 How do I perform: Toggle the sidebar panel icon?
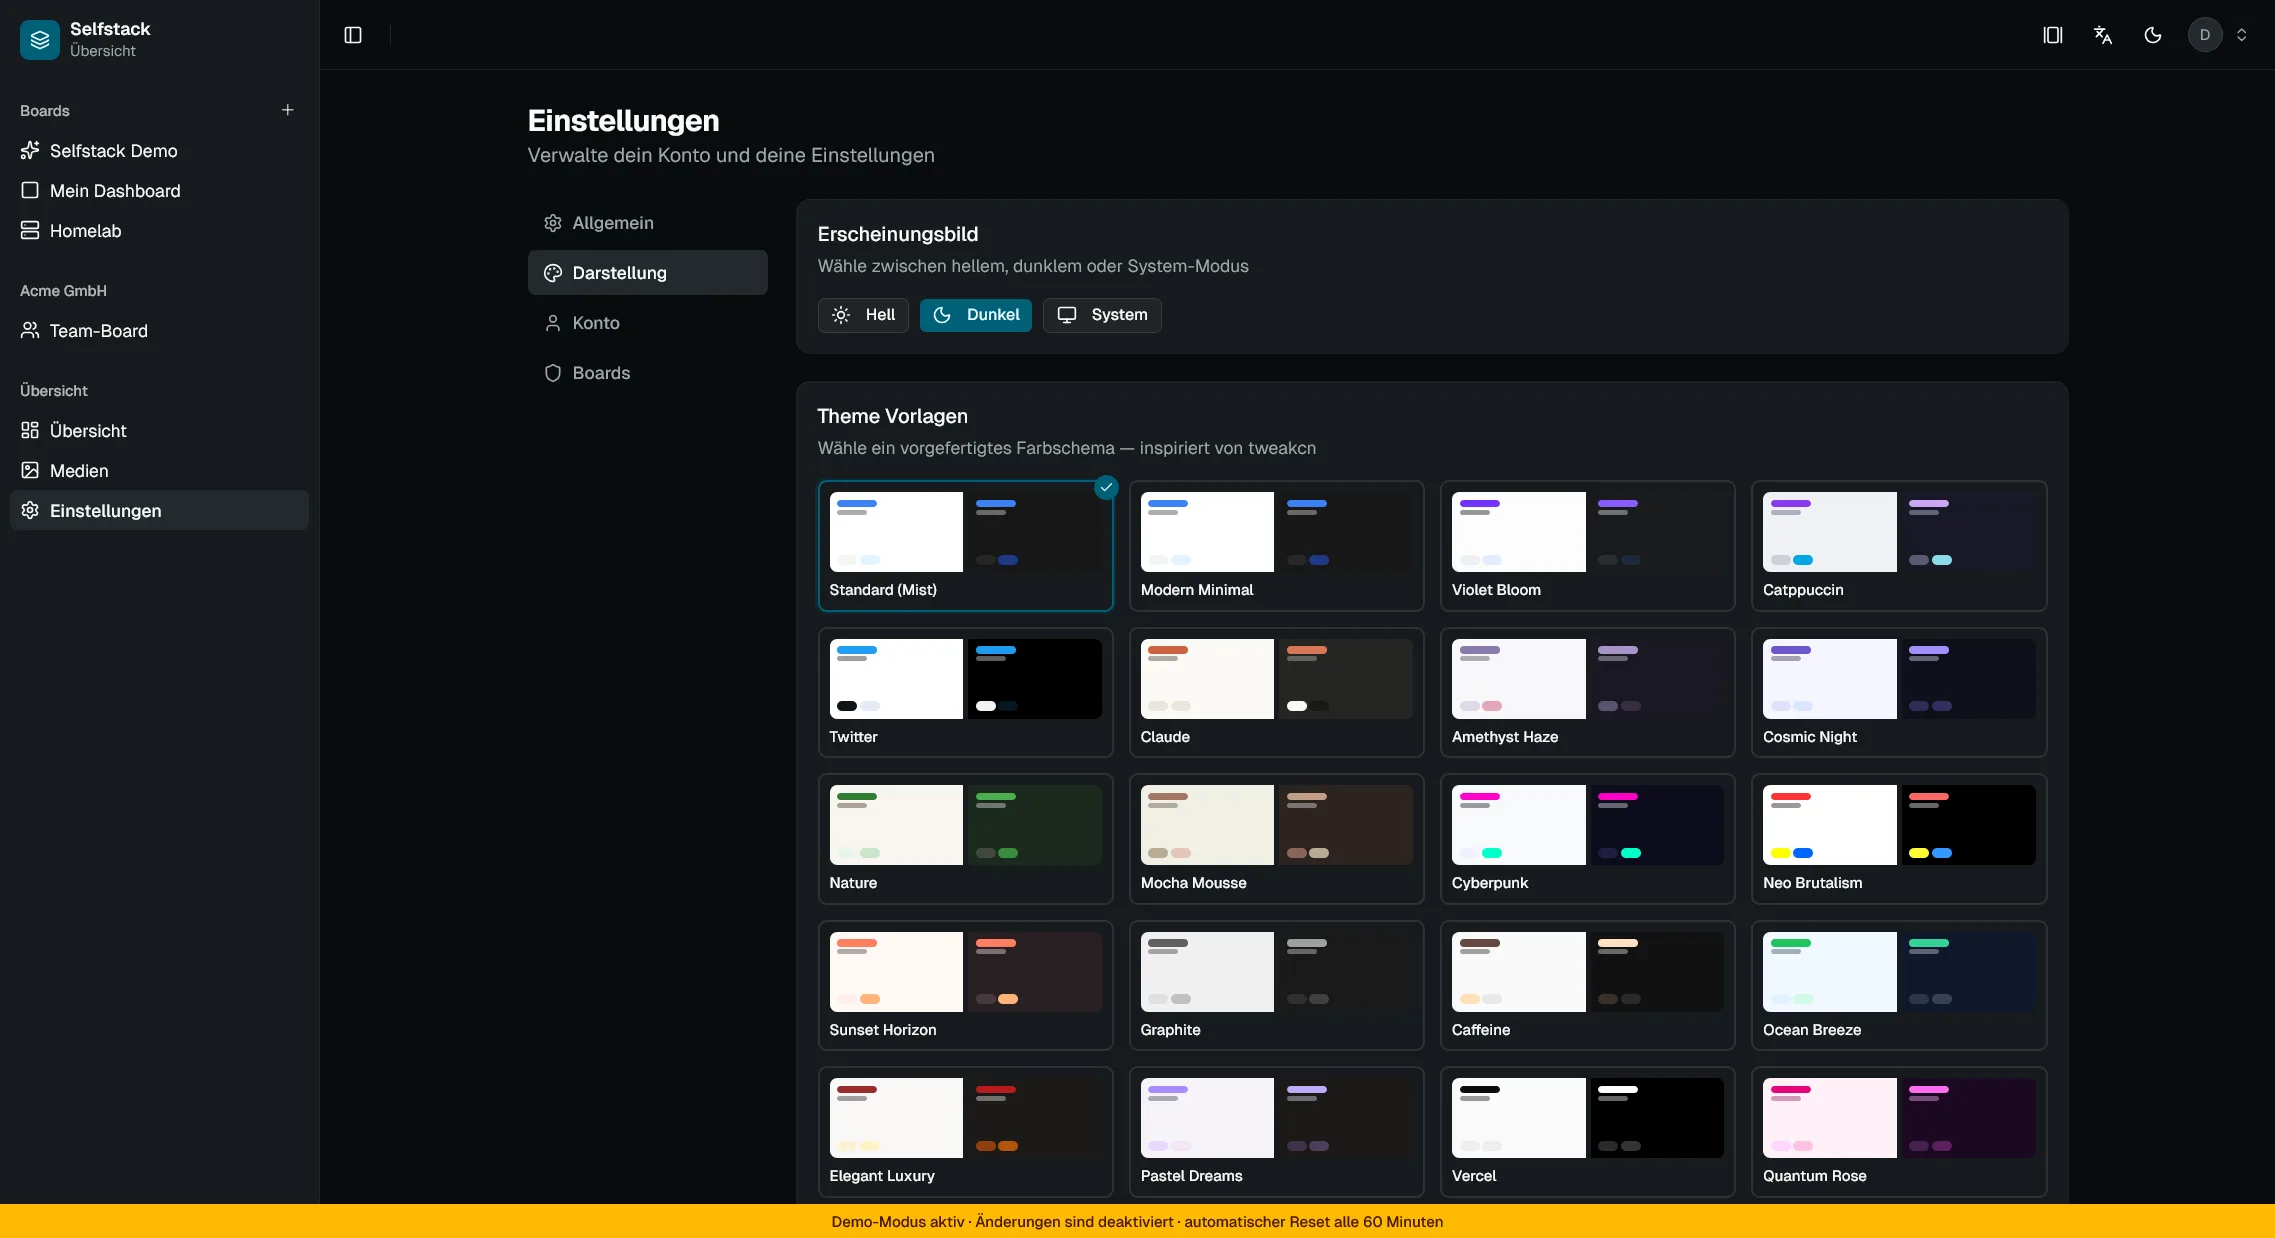(x=353, y=35)
